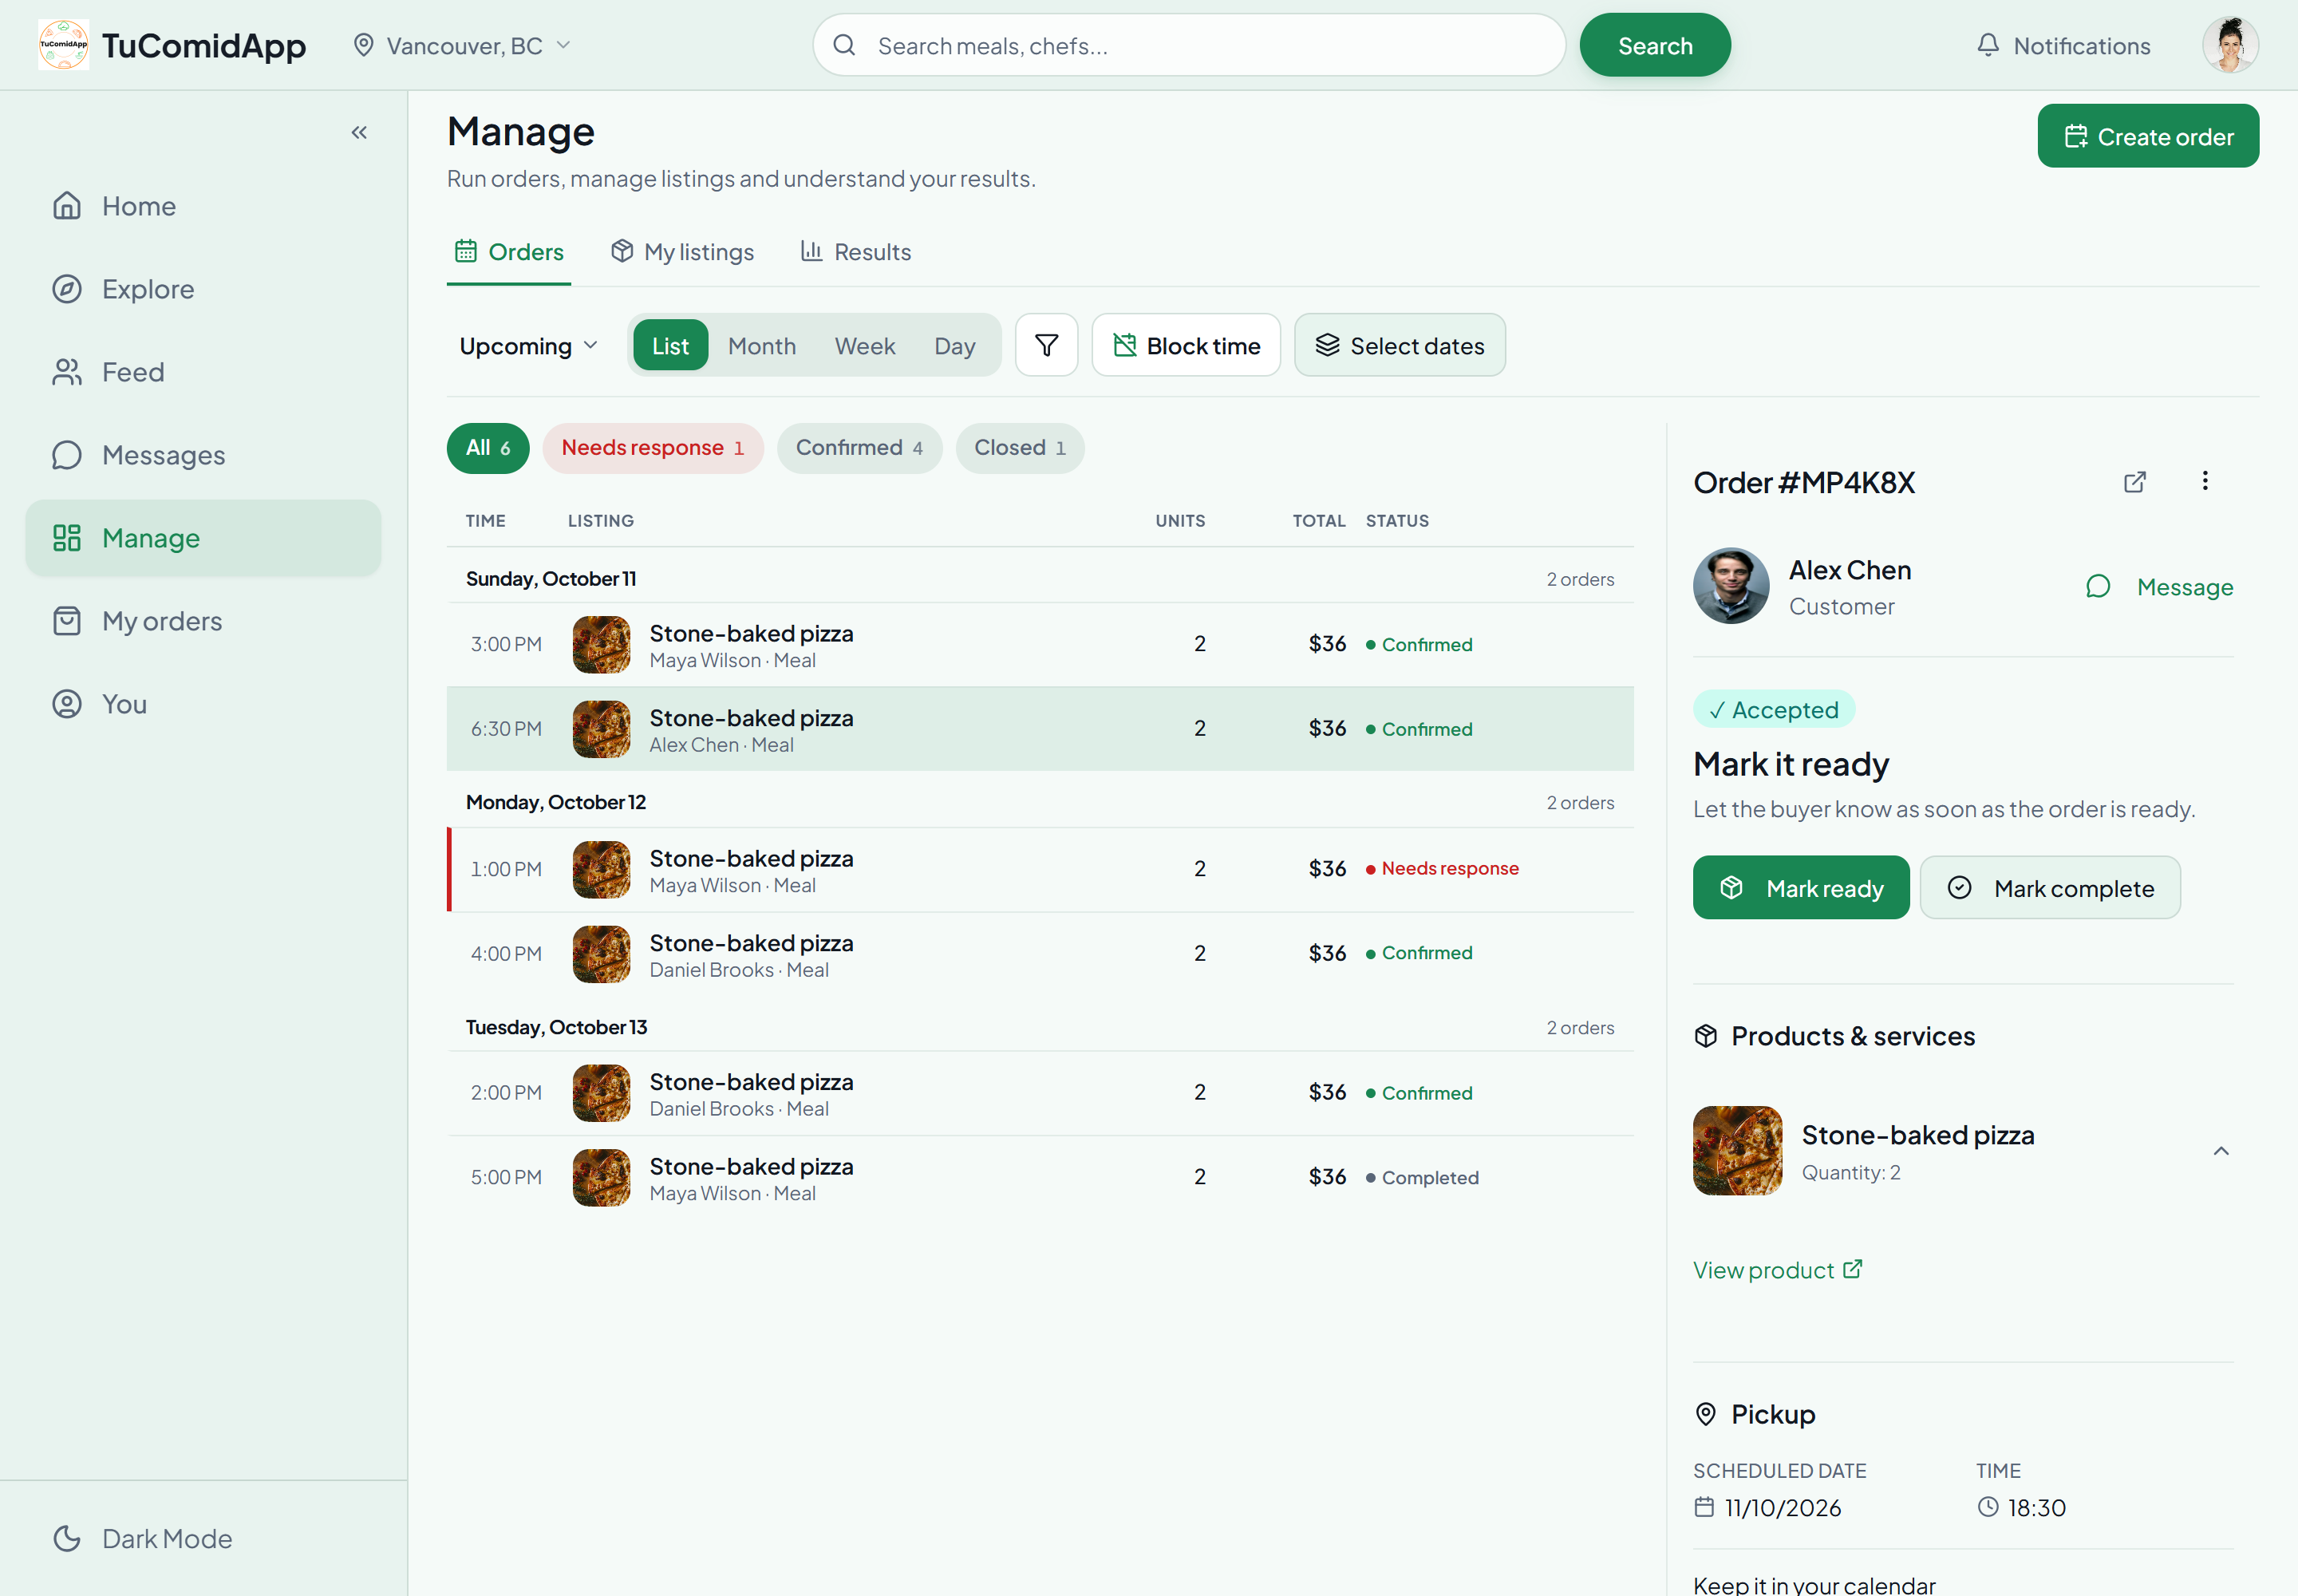
Task: Open the Results tab
Action: click(856, 252)
